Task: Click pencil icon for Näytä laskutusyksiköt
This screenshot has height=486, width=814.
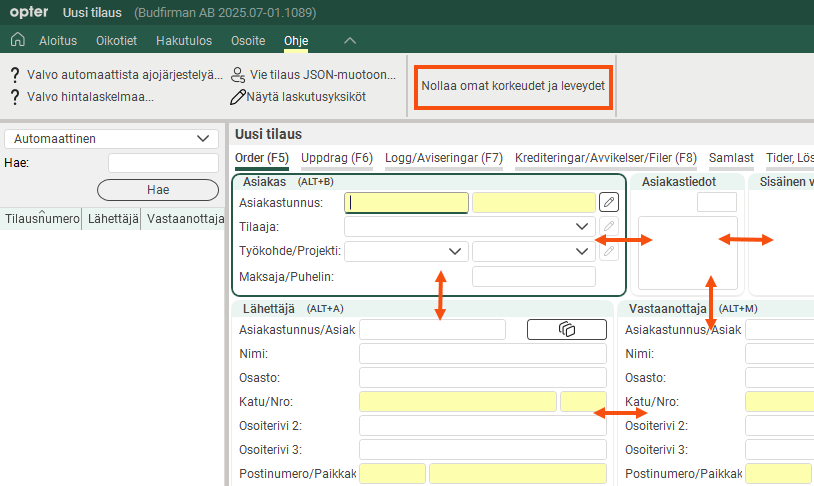Action: coord(238,97)
